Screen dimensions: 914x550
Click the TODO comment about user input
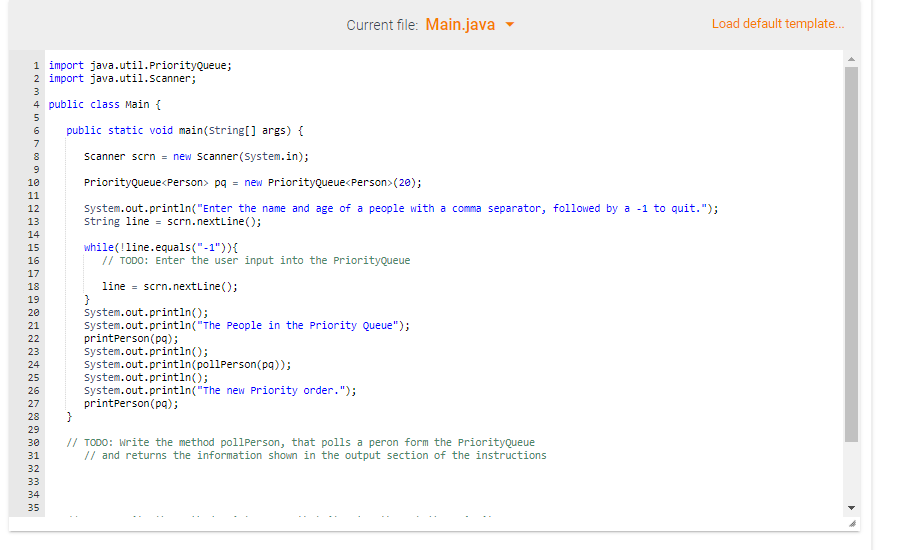[x=256, y=260]
